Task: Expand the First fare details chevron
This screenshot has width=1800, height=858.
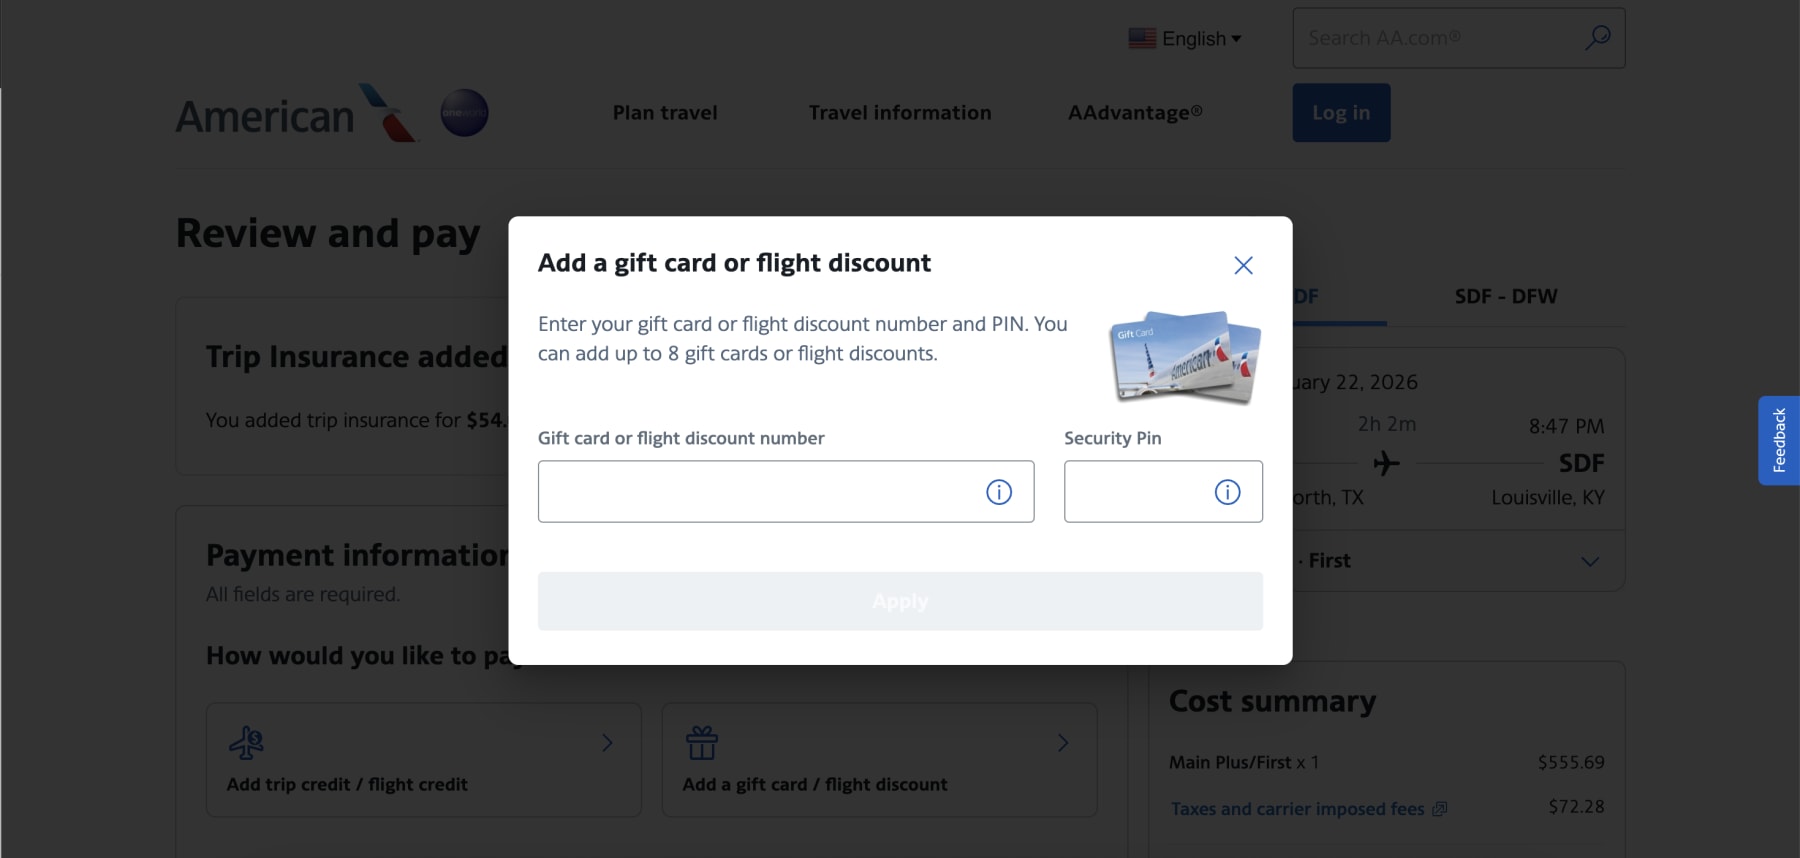Action: coord(1590,561)
